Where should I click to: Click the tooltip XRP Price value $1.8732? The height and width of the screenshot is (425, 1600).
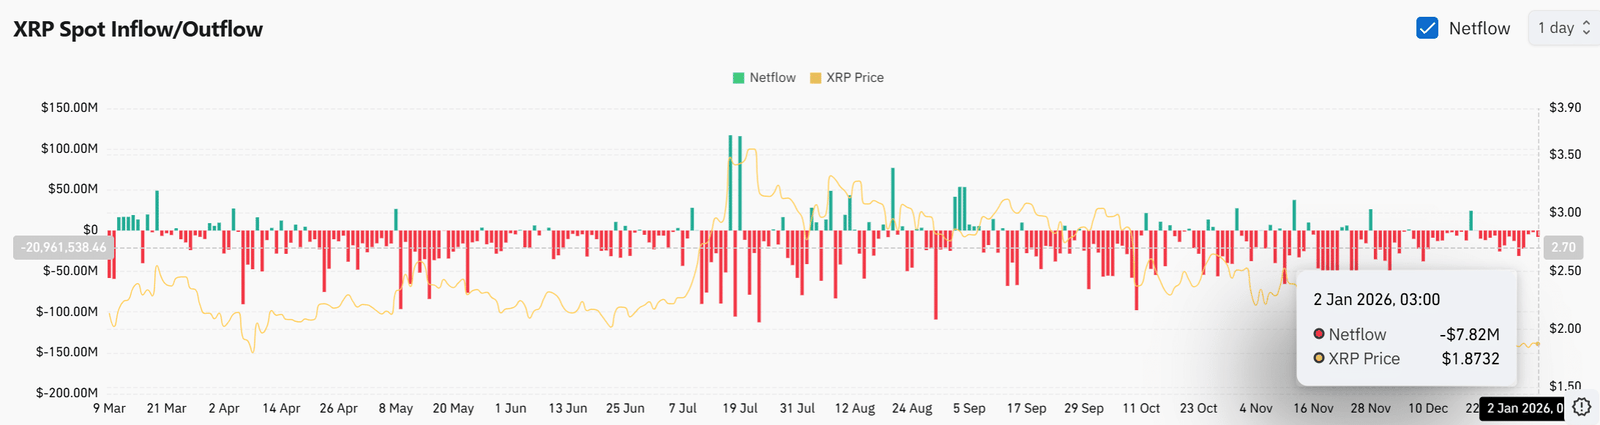tap(1470, 358)
